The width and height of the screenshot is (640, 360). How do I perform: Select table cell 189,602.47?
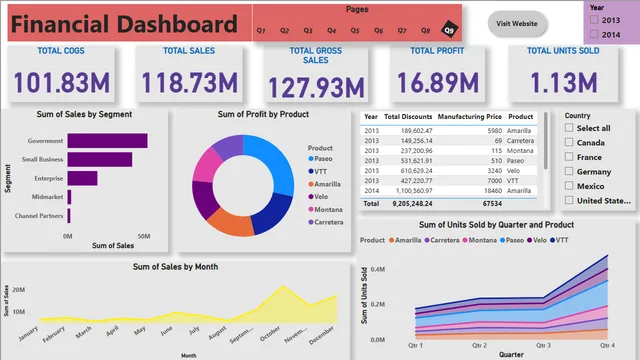pos(416,131)
